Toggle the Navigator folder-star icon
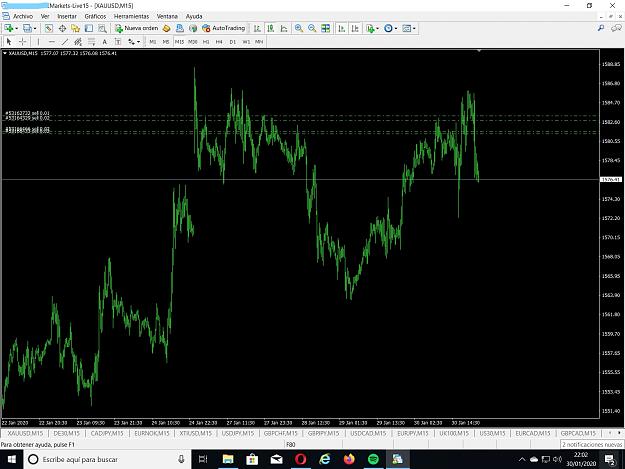The image size is (625, 469). point(75,28)
